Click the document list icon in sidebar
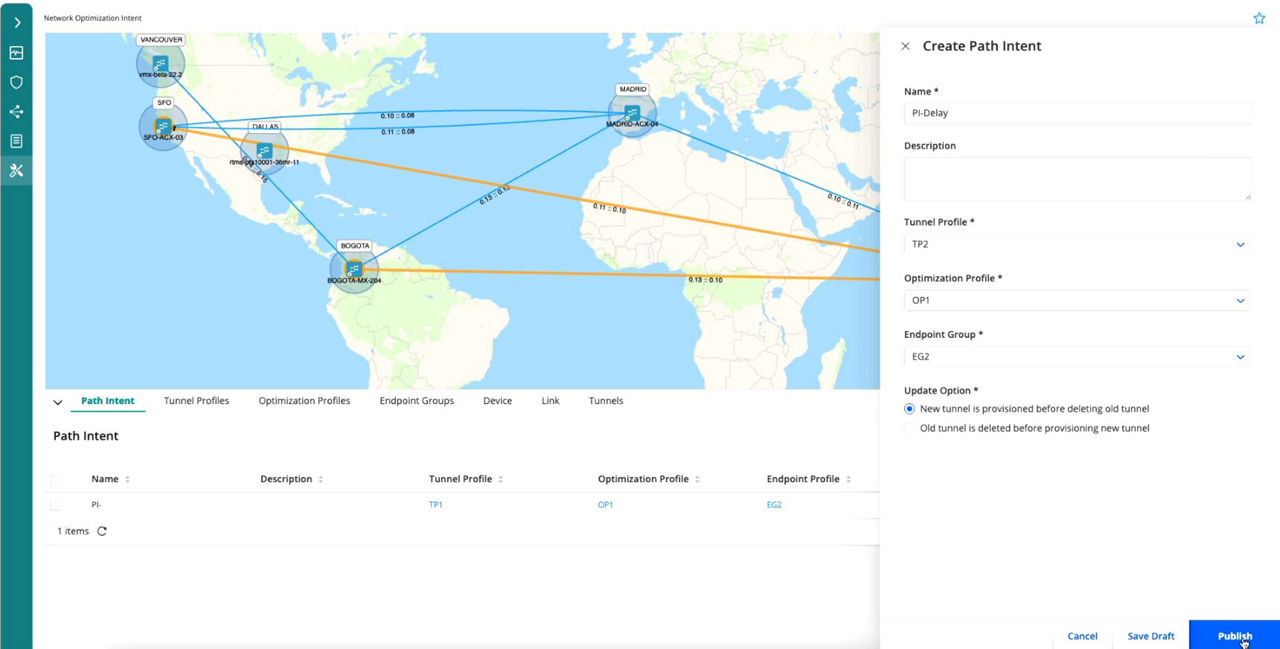1280x649 pixels. pyautogui.click(x=16, y=140)
